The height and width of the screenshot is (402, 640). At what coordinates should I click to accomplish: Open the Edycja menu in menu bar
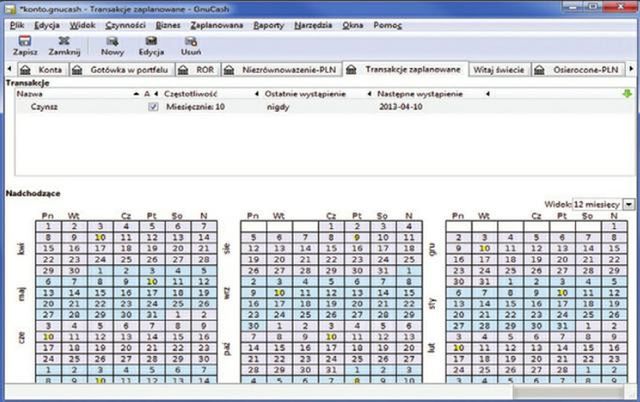point(47,25)
